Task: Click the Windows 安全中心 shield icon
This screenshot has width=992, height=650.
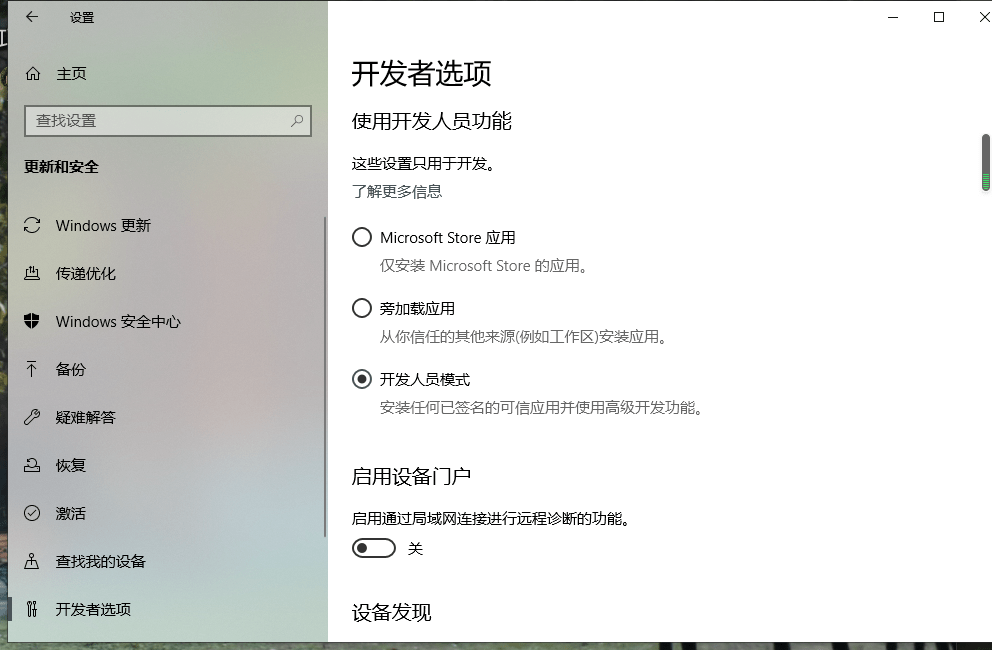Action: click(x=32, y=321)
